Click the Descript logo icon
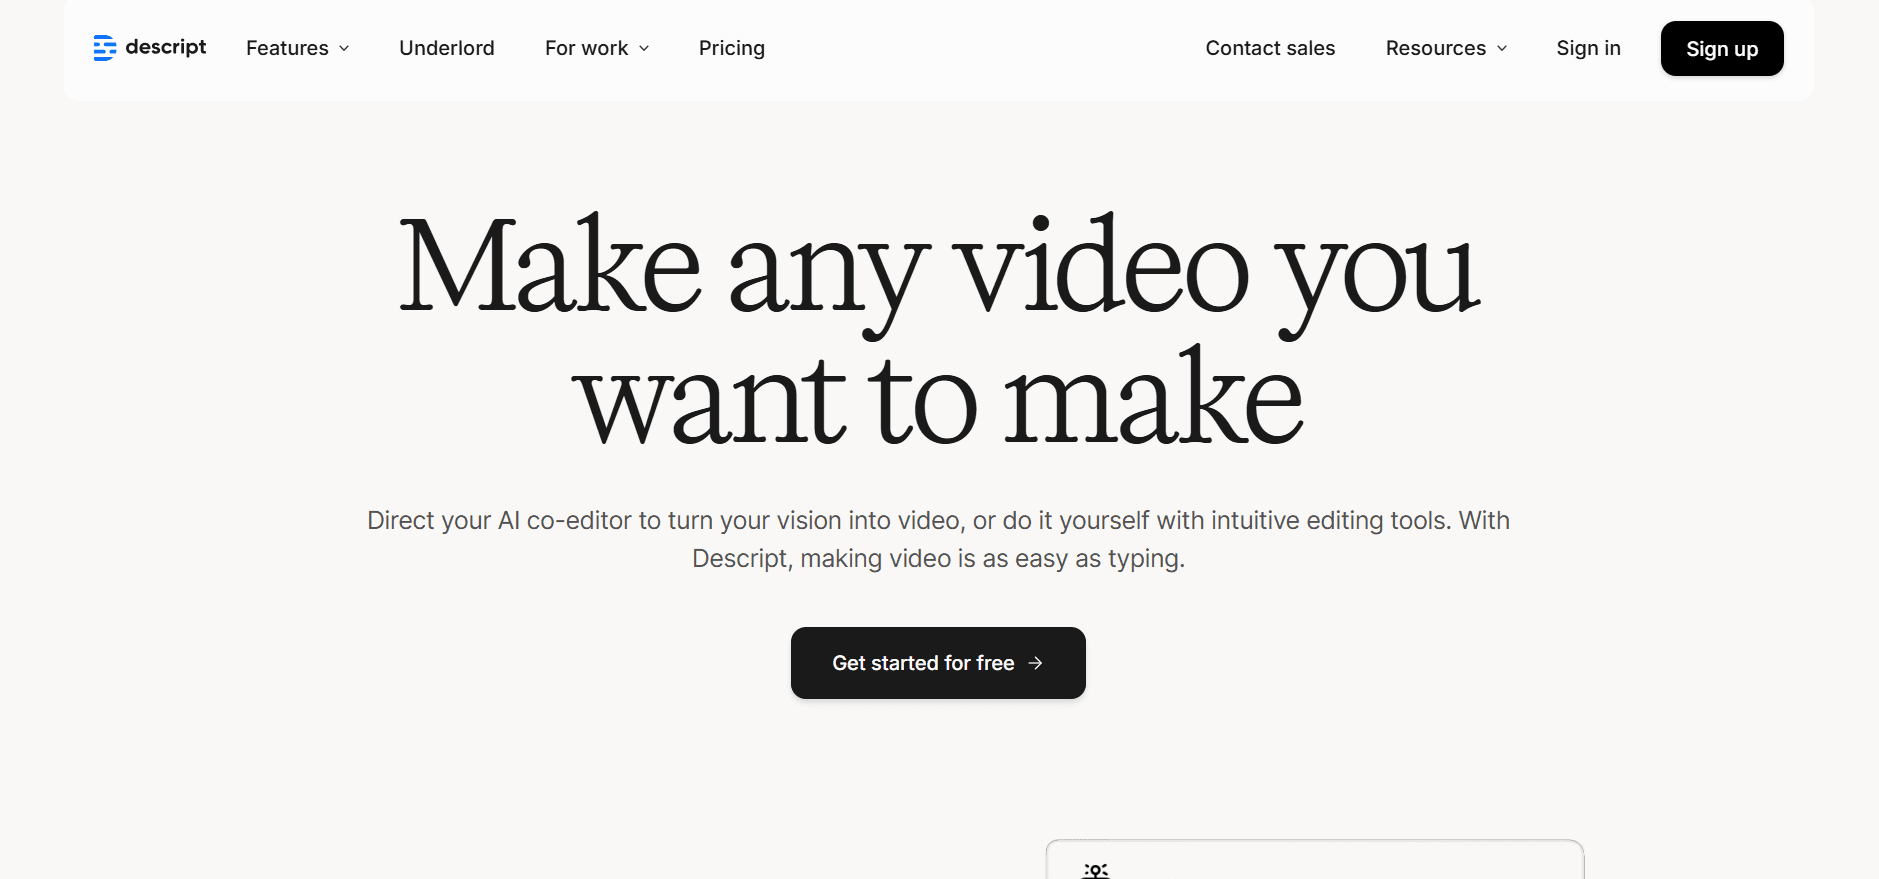The height and width of the screenshot is (879, 1879). [105, 48]
